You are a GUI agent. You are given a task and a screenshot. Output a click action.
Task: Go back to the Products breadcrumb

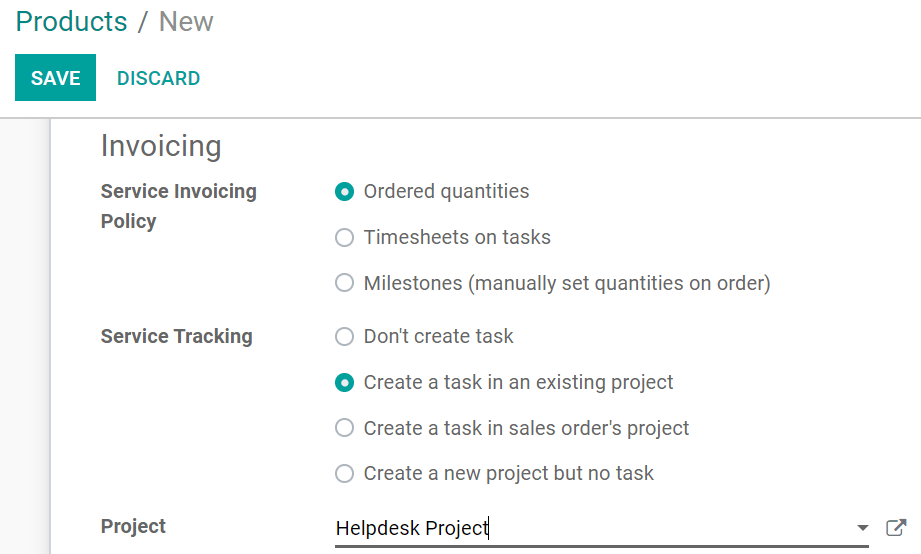click(71, 22)
